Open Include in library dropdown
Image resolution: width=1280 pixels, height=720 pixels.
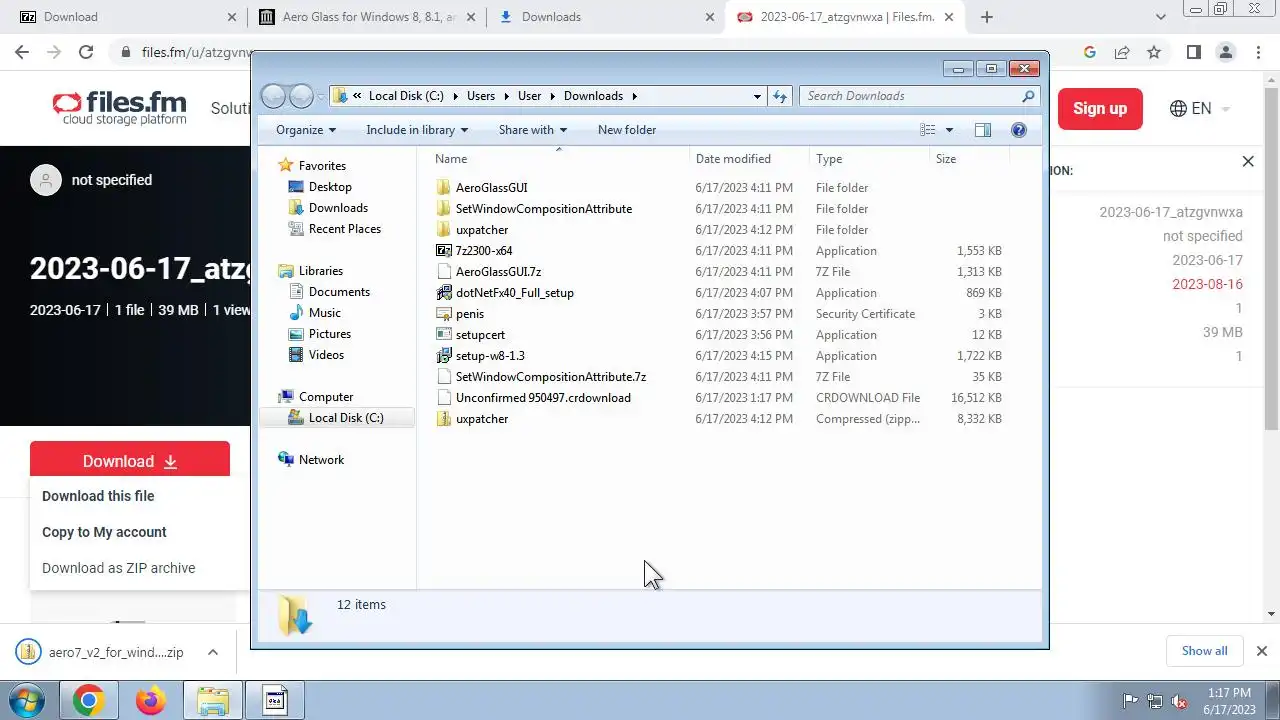click(x=417, y=130)
